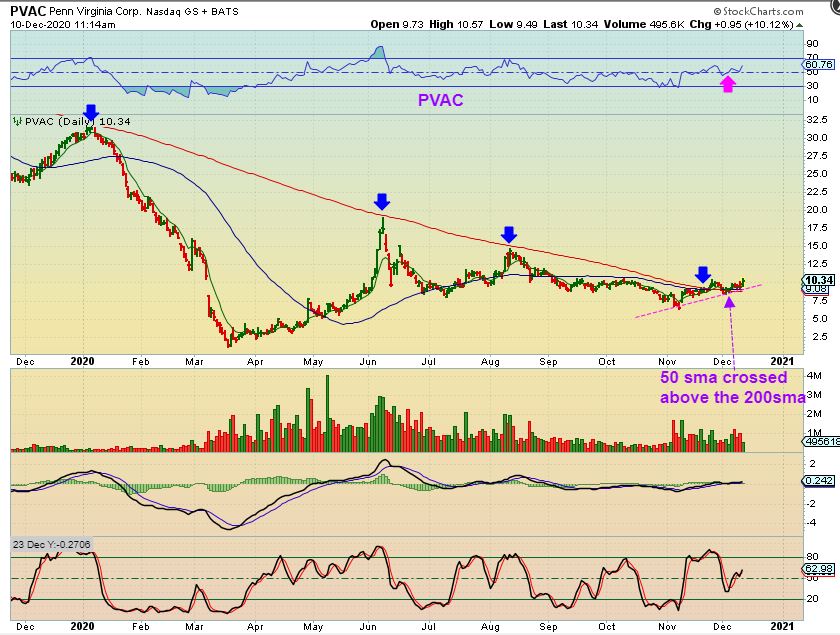Click the 27.5 label on price axis
Viewport: 840px width, 635px height.
coord(816,155)
